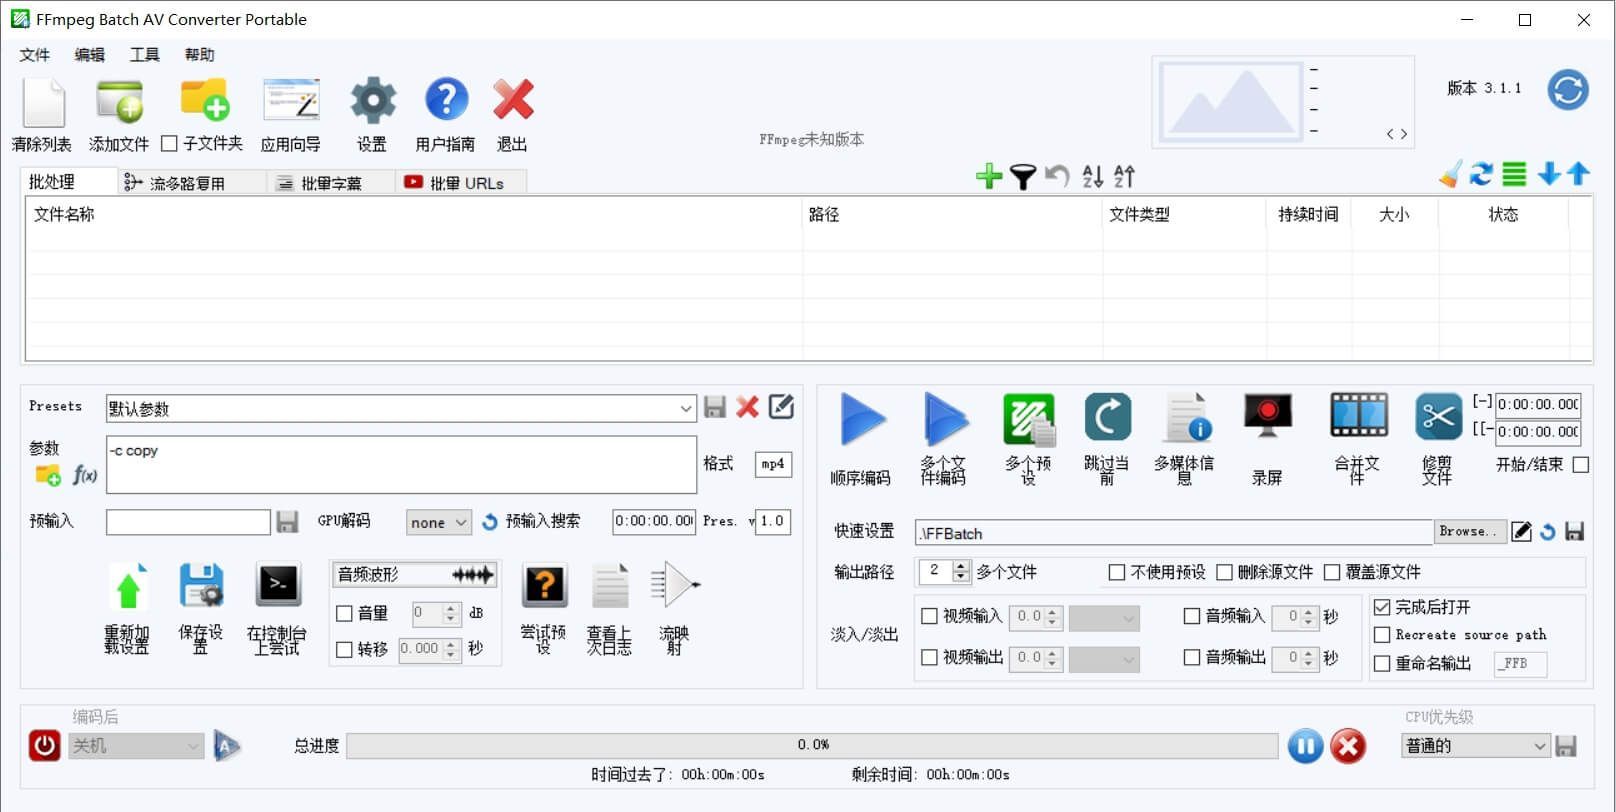The height and width of the screenshot is (812, 1616).
Task: Switch to 批量 URLs tab
Action: (462, 183)
